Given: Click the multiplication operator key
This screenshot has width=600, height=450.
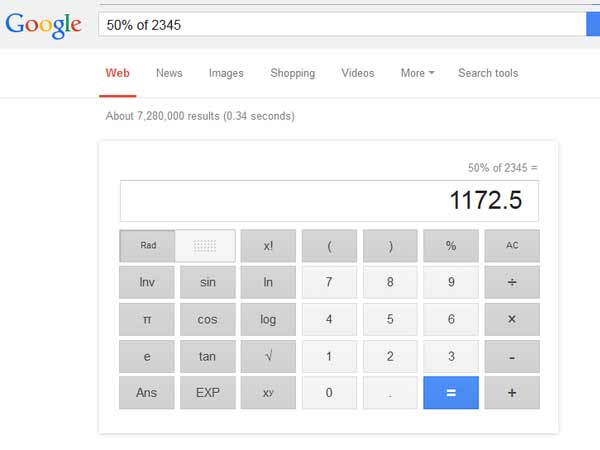Looking at the screenshot, I should 512,319.
